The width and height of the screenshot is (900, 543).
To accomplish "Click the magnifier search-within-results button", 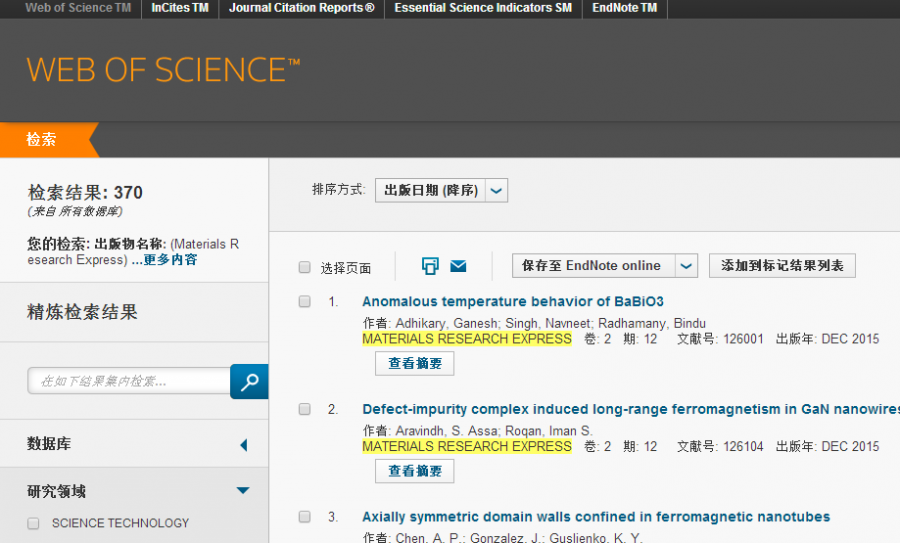I will click(249, 382).
